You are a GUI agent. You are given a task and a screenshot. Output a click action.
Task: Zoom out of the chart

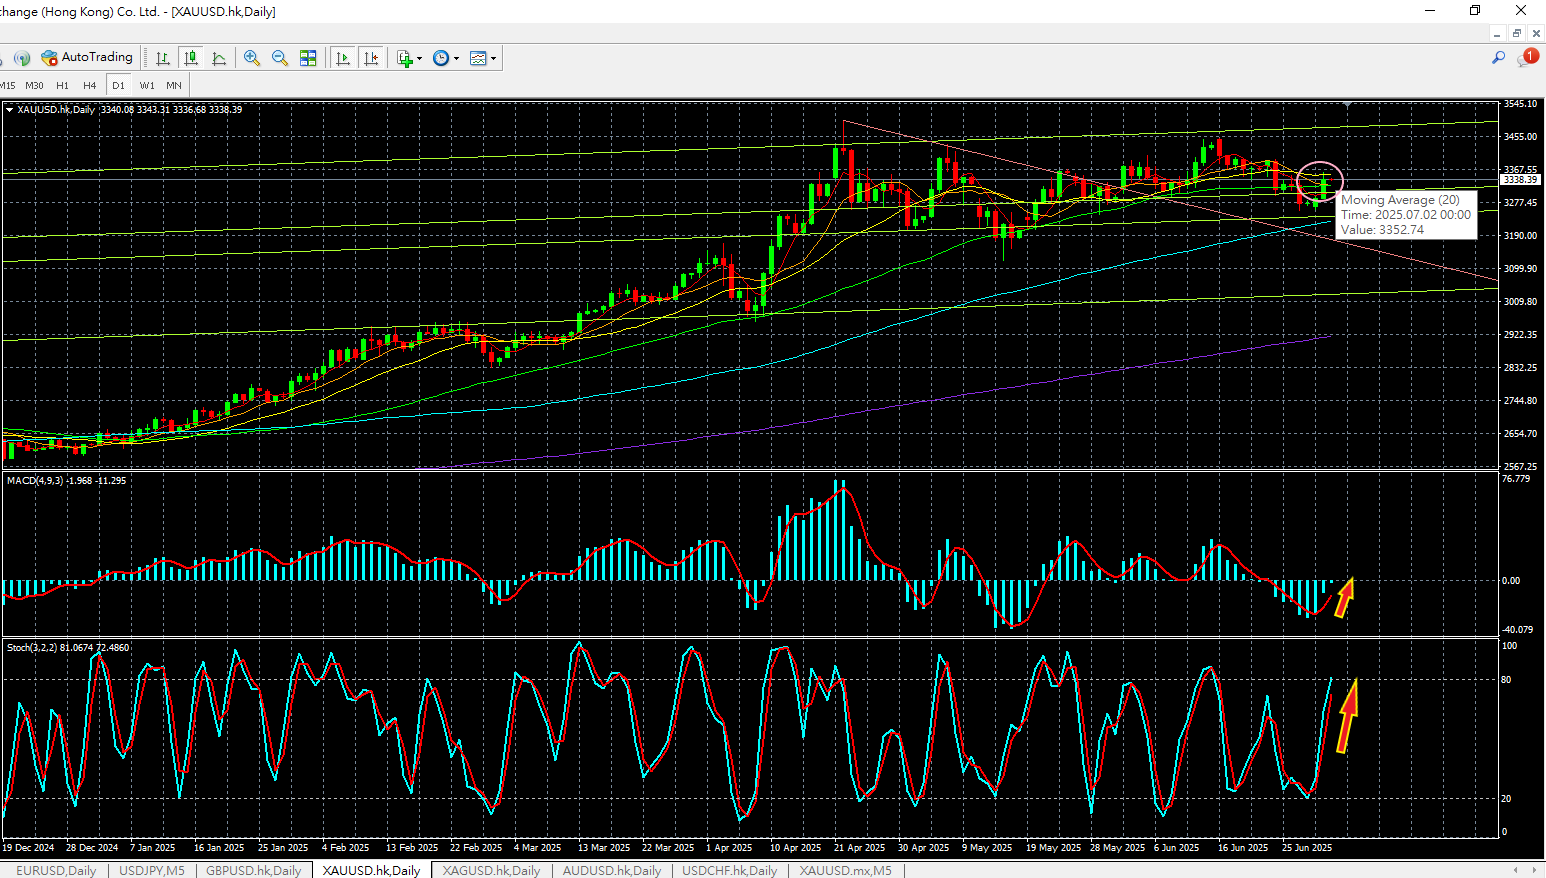coord(280,58)
